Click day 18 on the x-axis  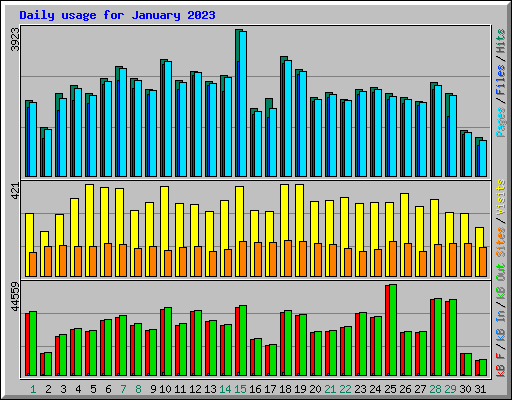point(285,389)
